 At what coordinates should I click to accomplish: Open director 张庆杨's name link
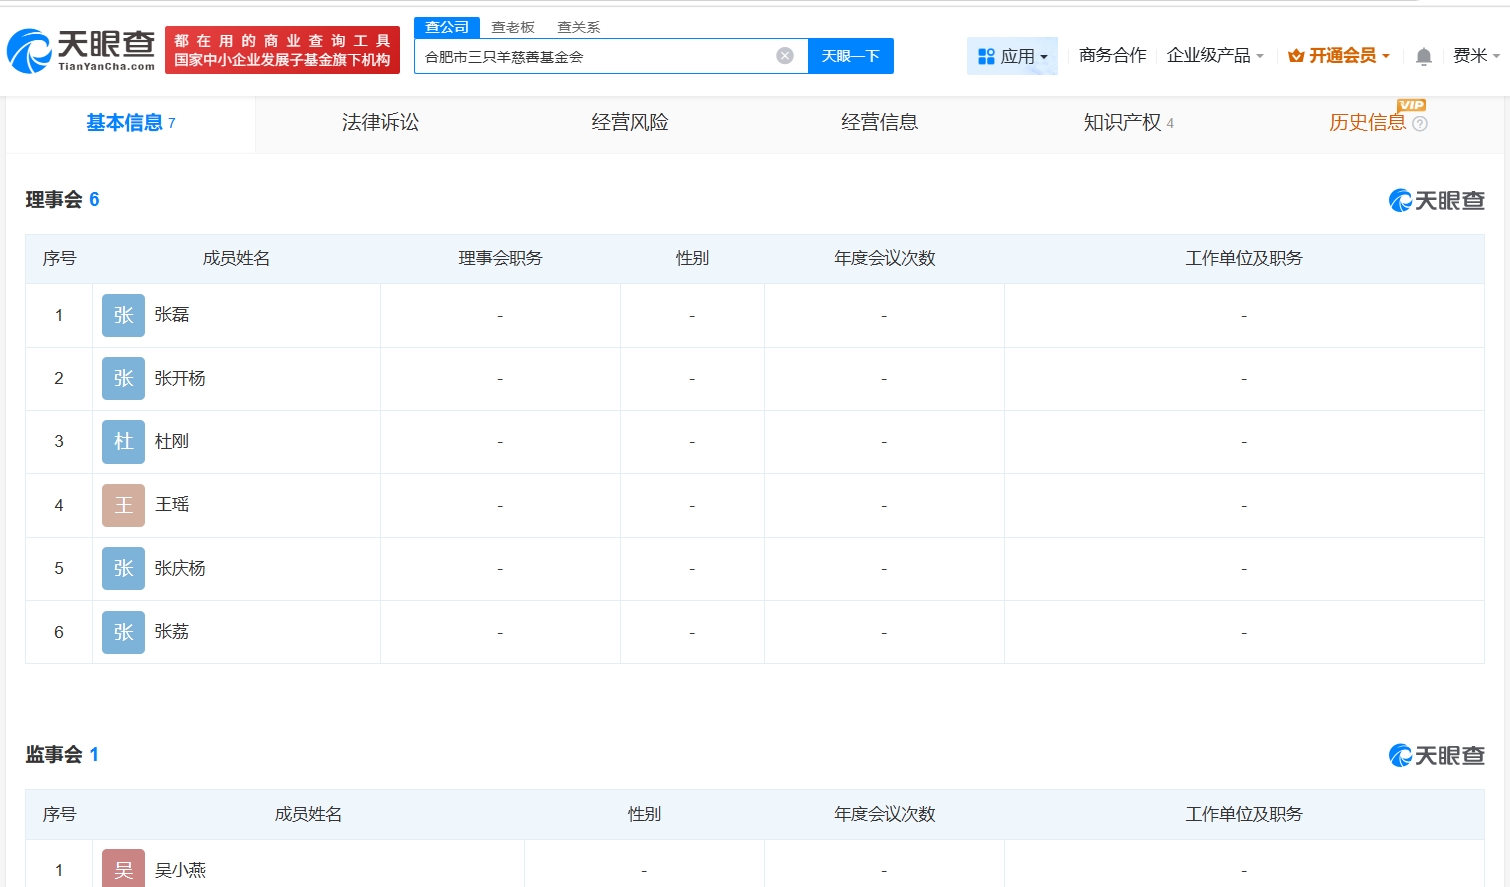pos(180,568)
